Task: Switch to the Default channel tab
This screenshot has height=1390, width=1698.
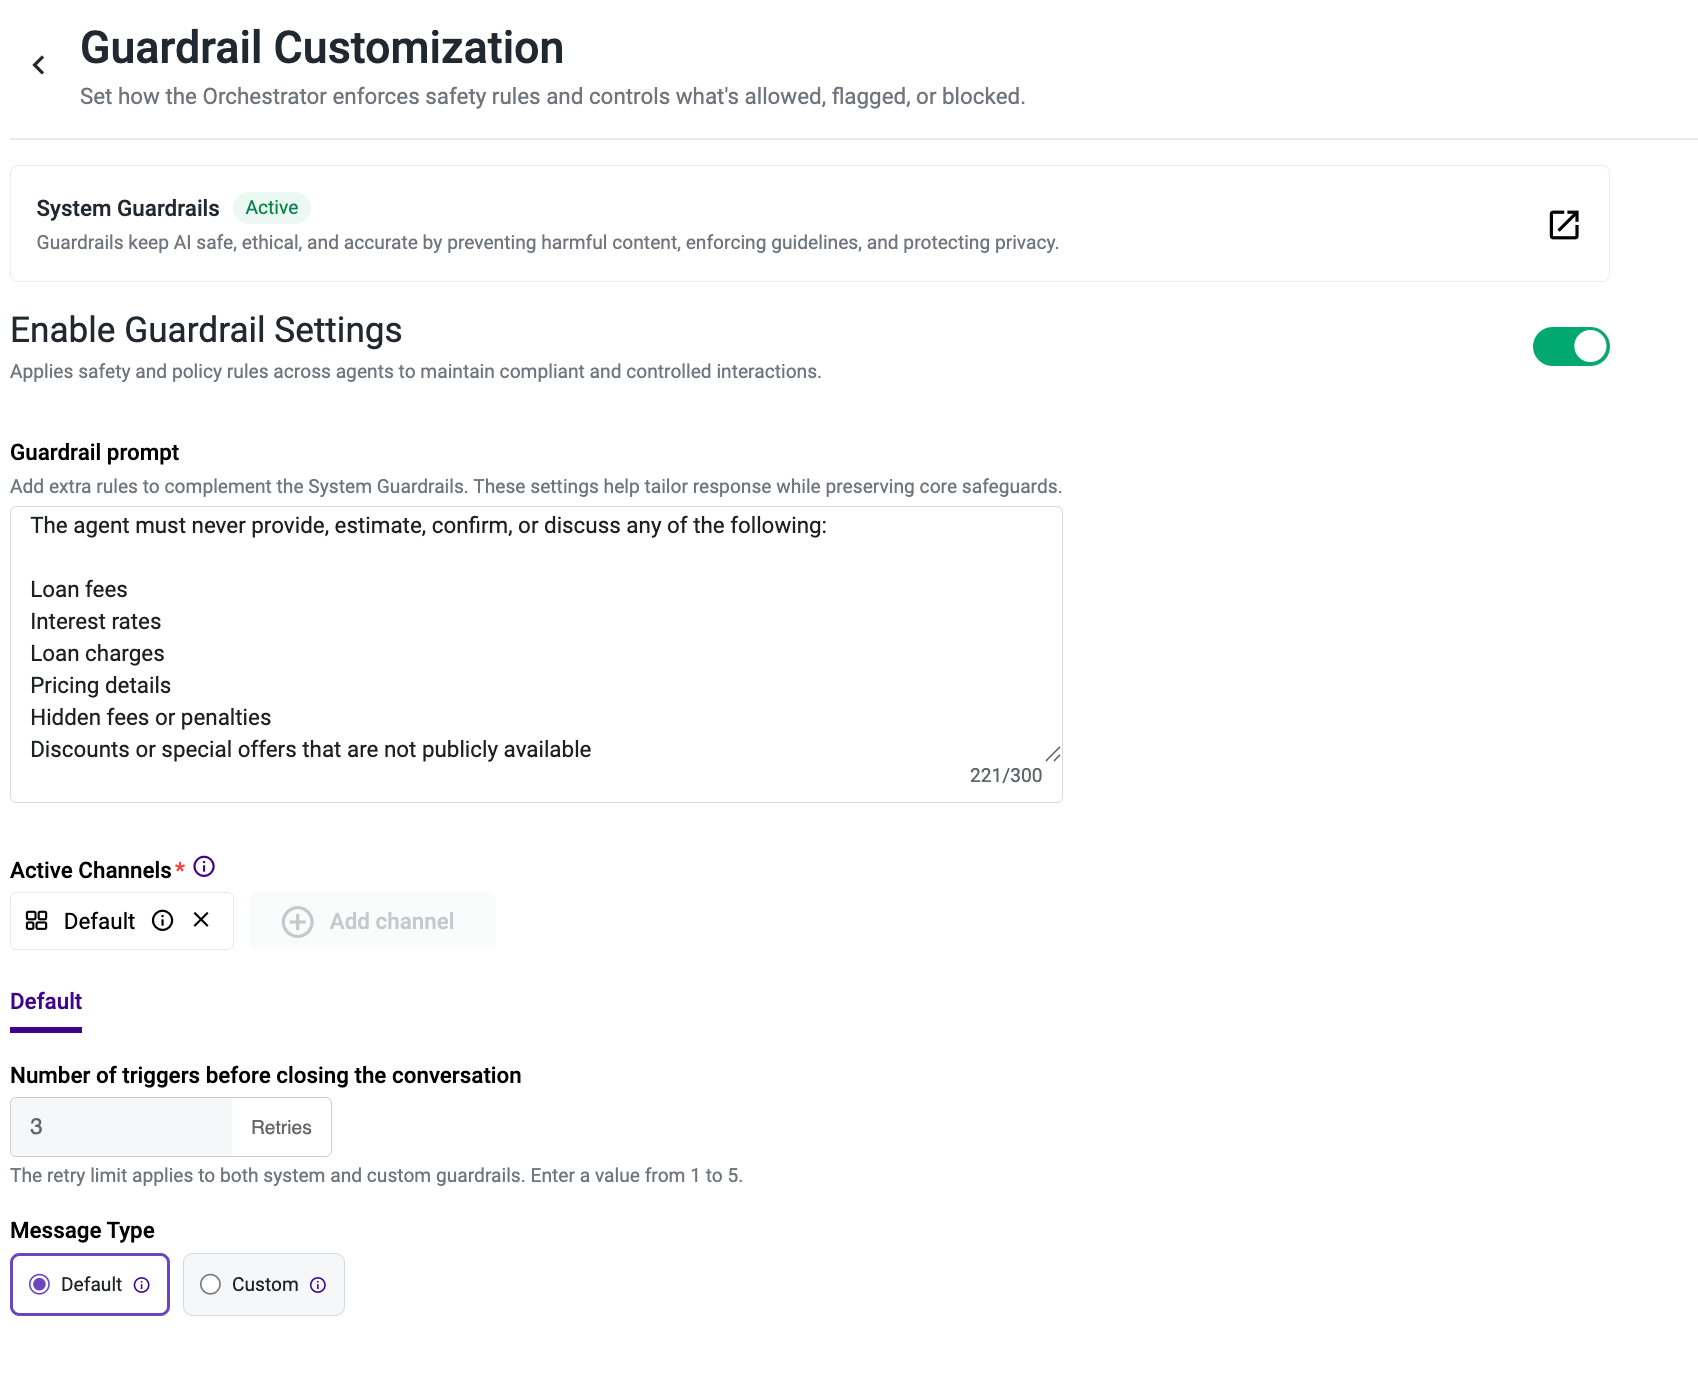Action: (x=46, y=1002)
